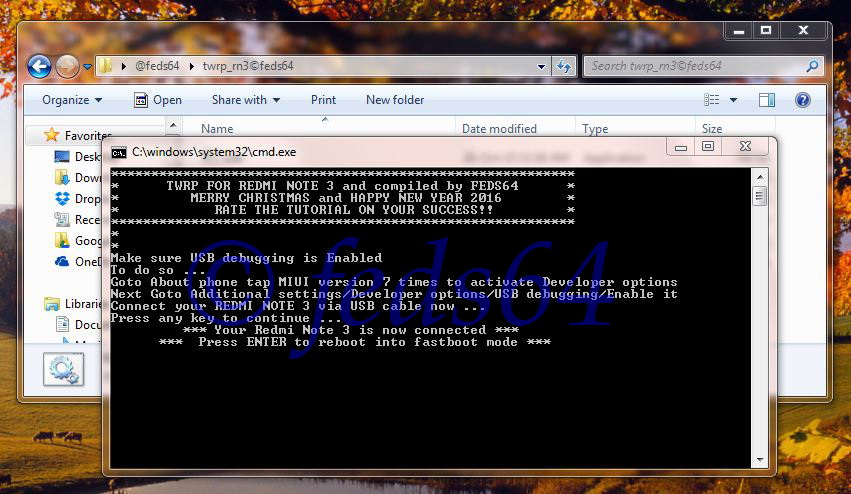
Task: Click Print in the Explorer toolbar
Action: pyautogui.click(x=323, y=100)
